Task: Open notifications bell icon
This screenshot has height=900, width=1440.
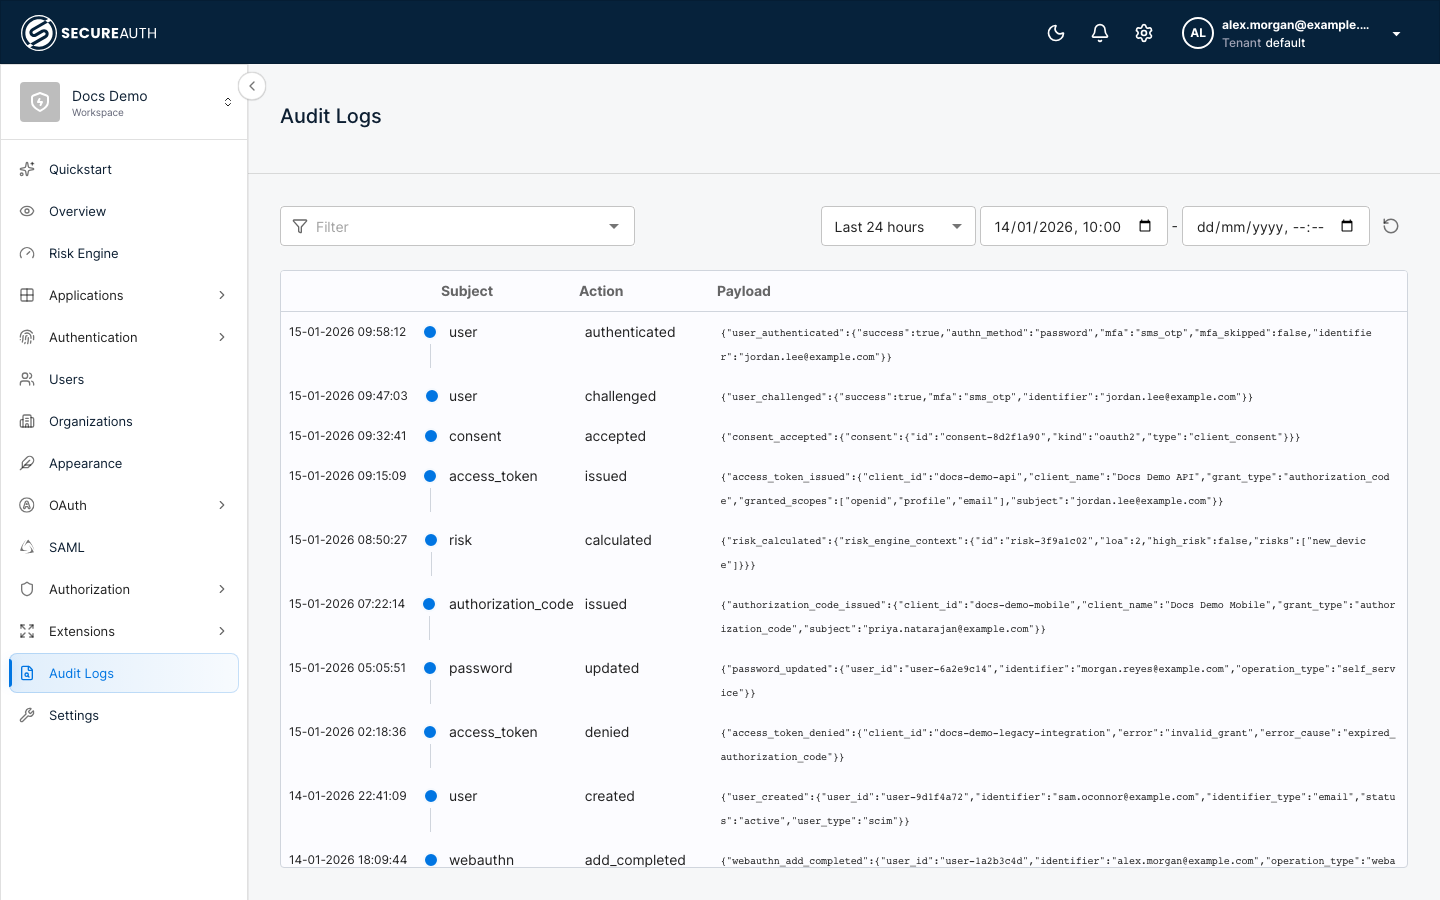Action: (x=1100, y=33)
